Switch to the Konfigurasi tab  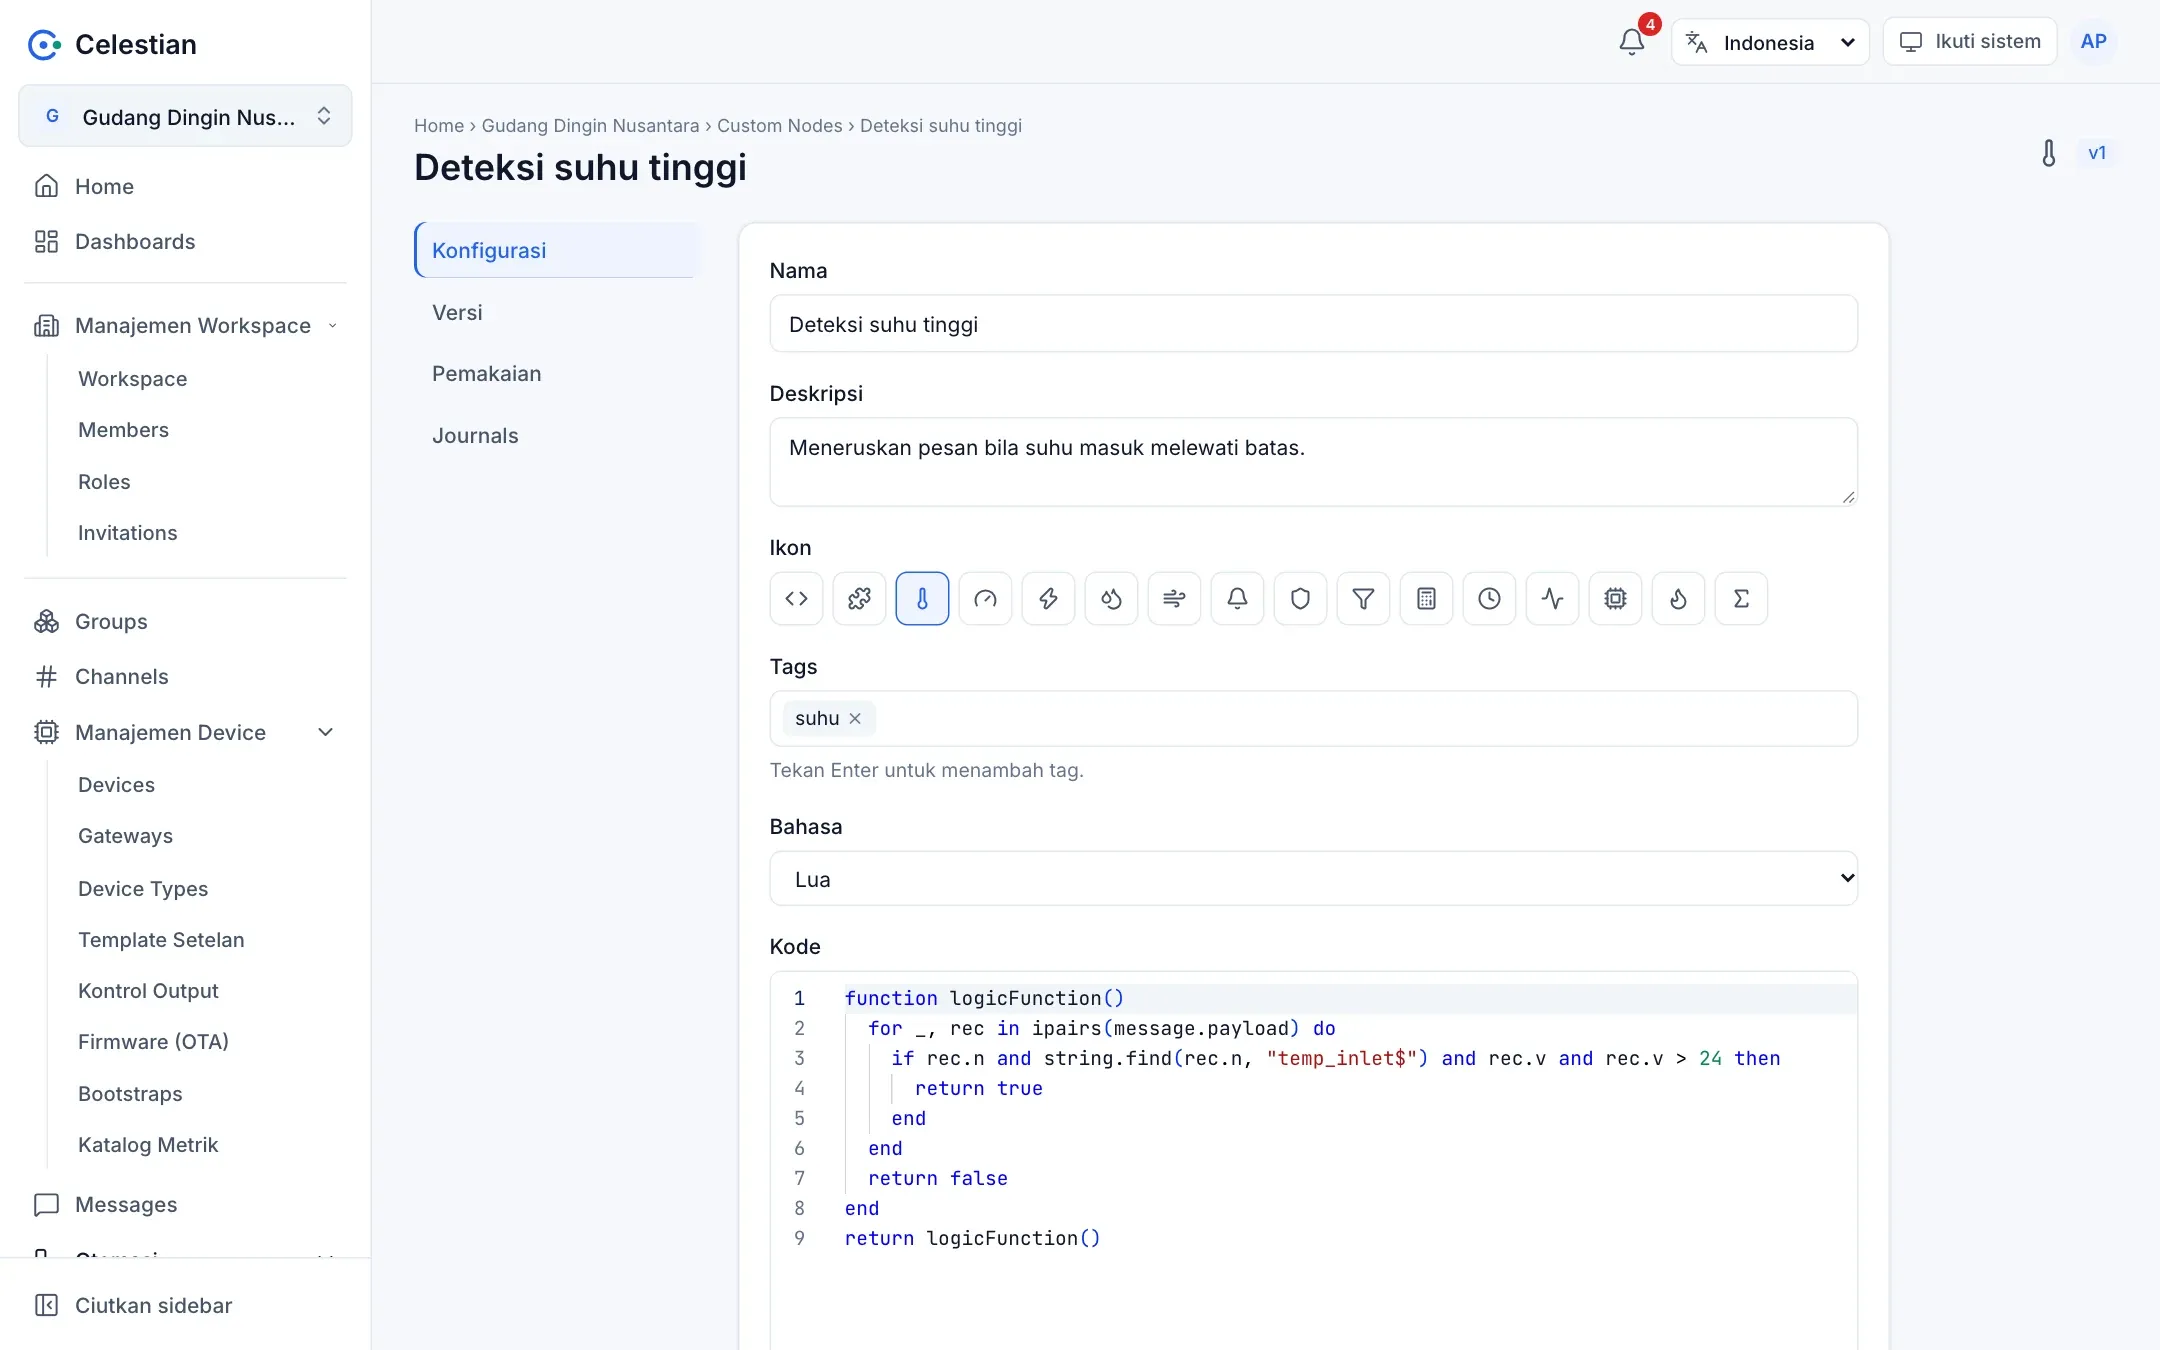(556, 250)
